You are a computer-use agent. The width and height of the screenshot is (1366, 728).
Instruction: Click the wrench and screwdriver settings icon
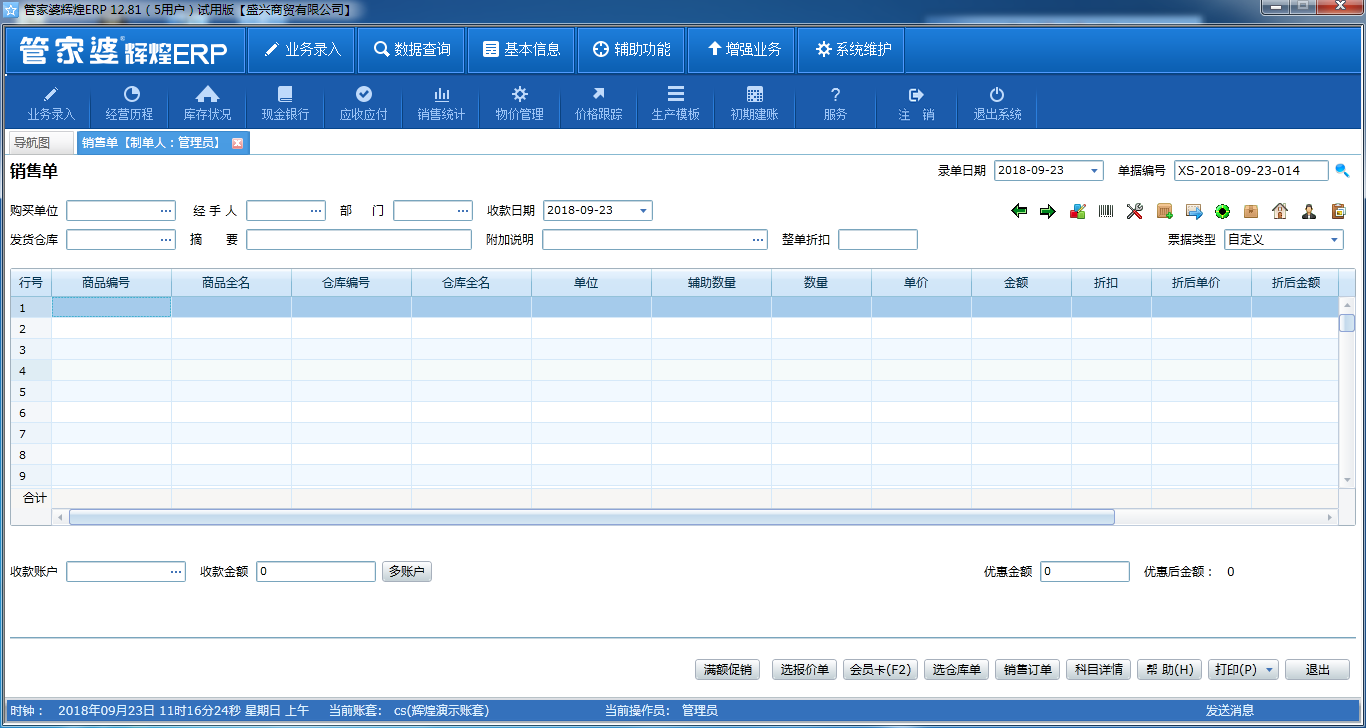point(1135,211)
